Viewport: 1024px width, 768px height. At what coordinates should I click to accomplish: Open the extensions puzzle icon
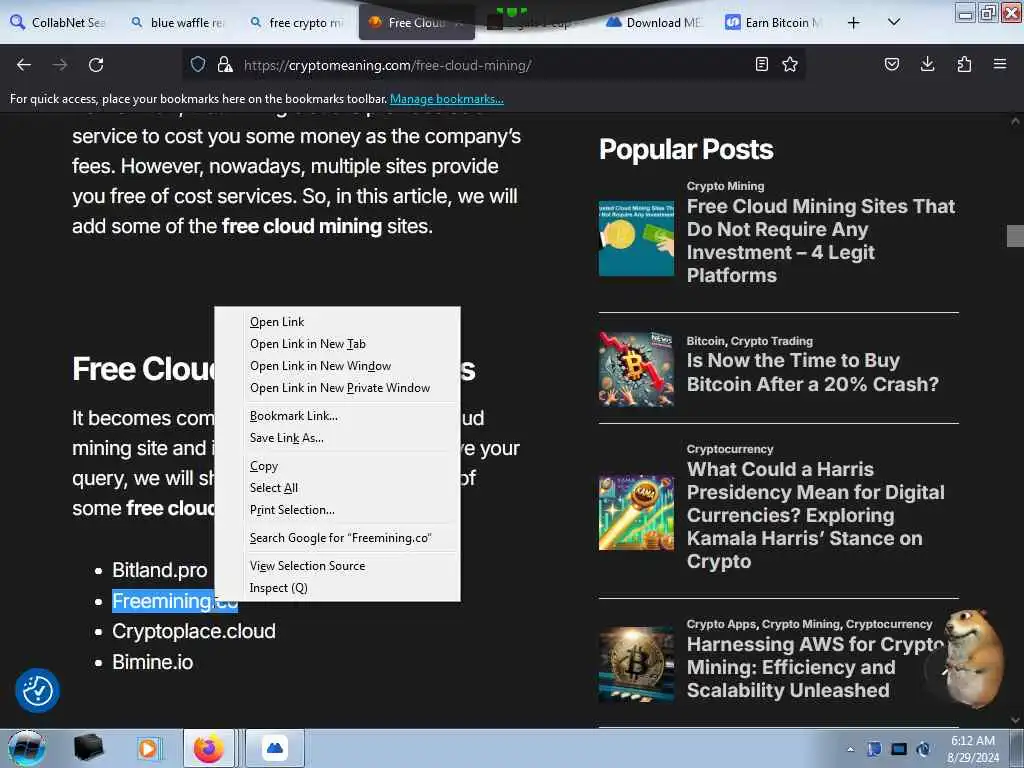point(964,64)
